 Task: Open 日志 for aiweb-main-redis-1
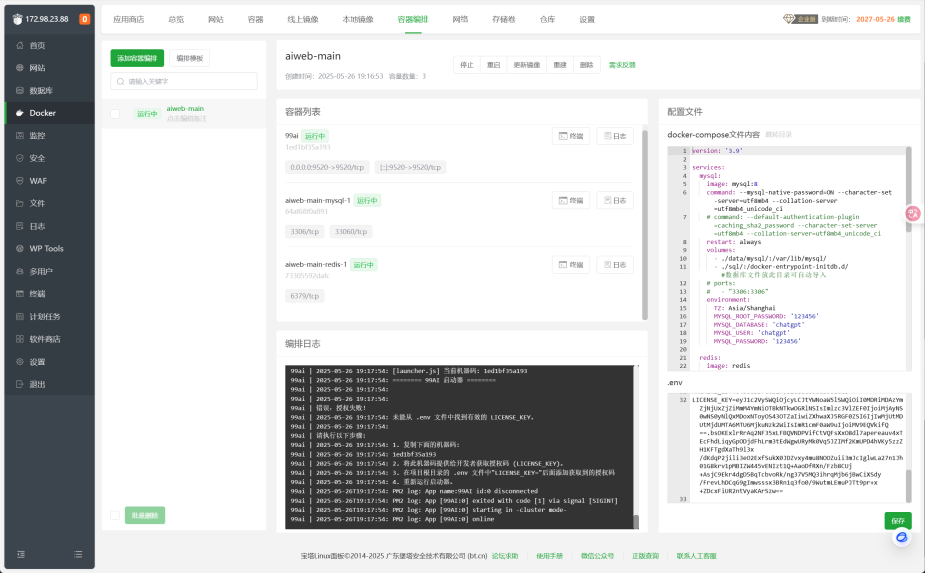pos(615,265)
